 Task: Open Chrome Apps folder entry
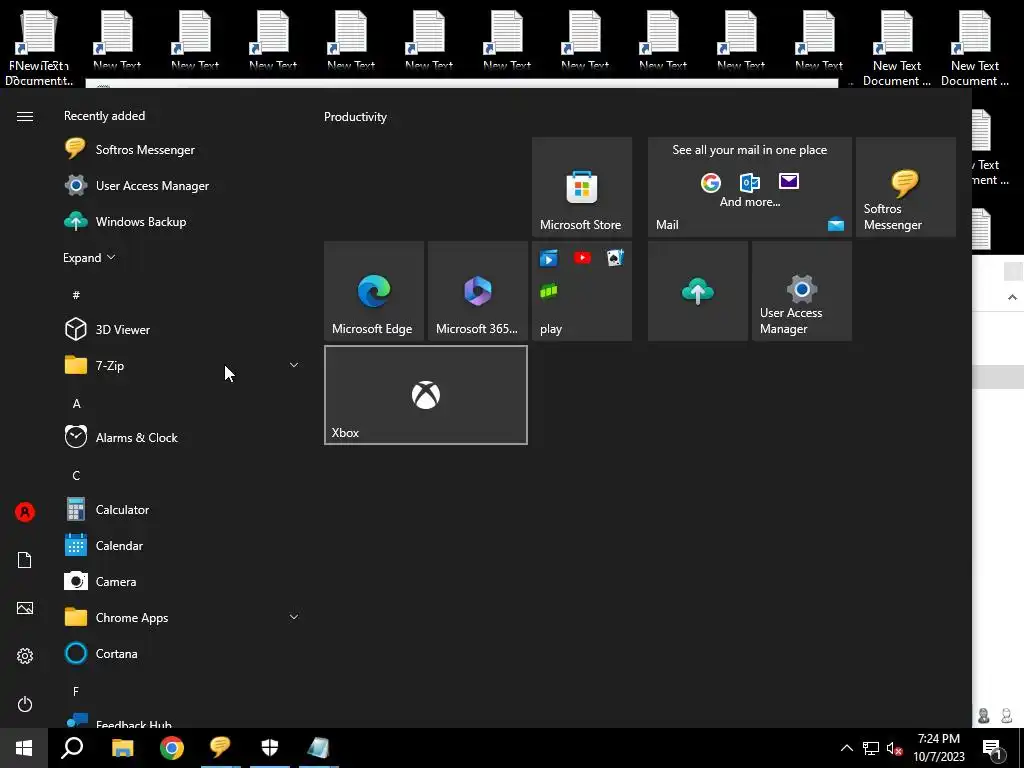[x=182, y=617]
